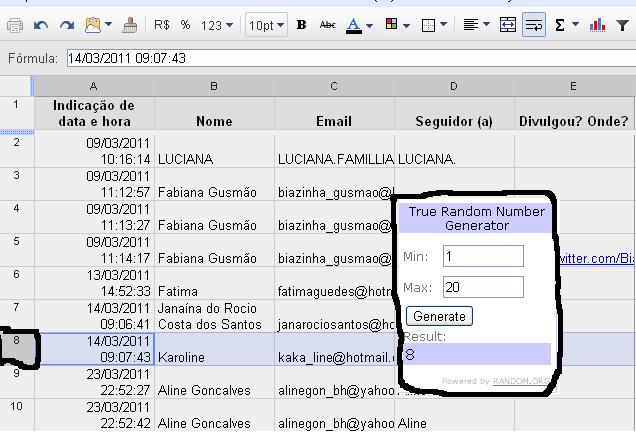Select column A header

click(94, 86)
